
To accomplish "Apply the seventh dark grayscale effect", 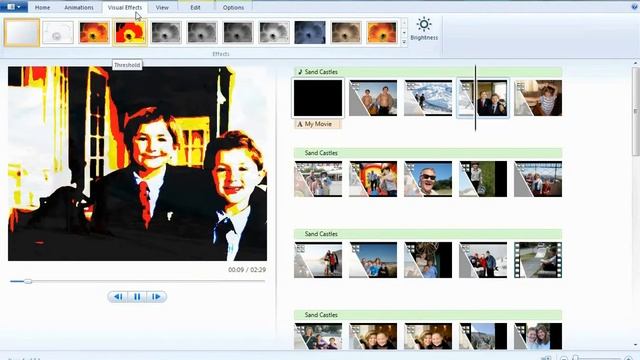I will pos(238,32).
